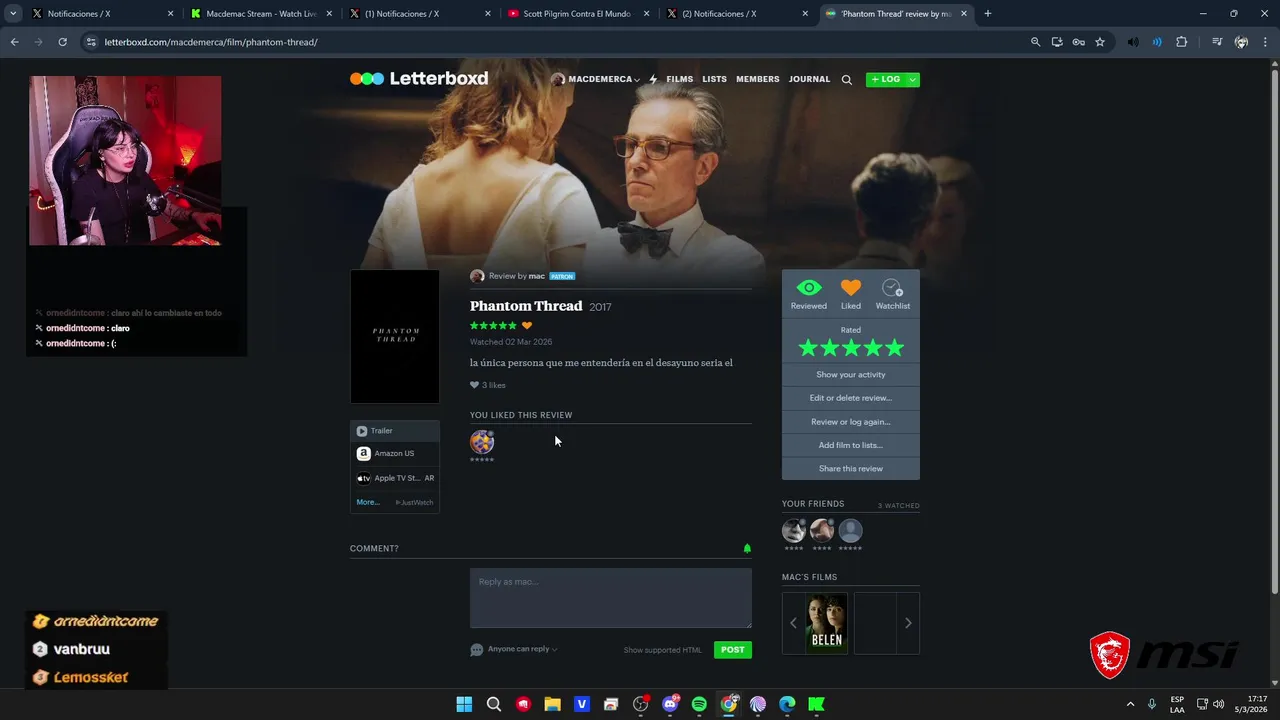Select Edit or delete review
The width and height of the screenshot is (1280, 720).
851,398
